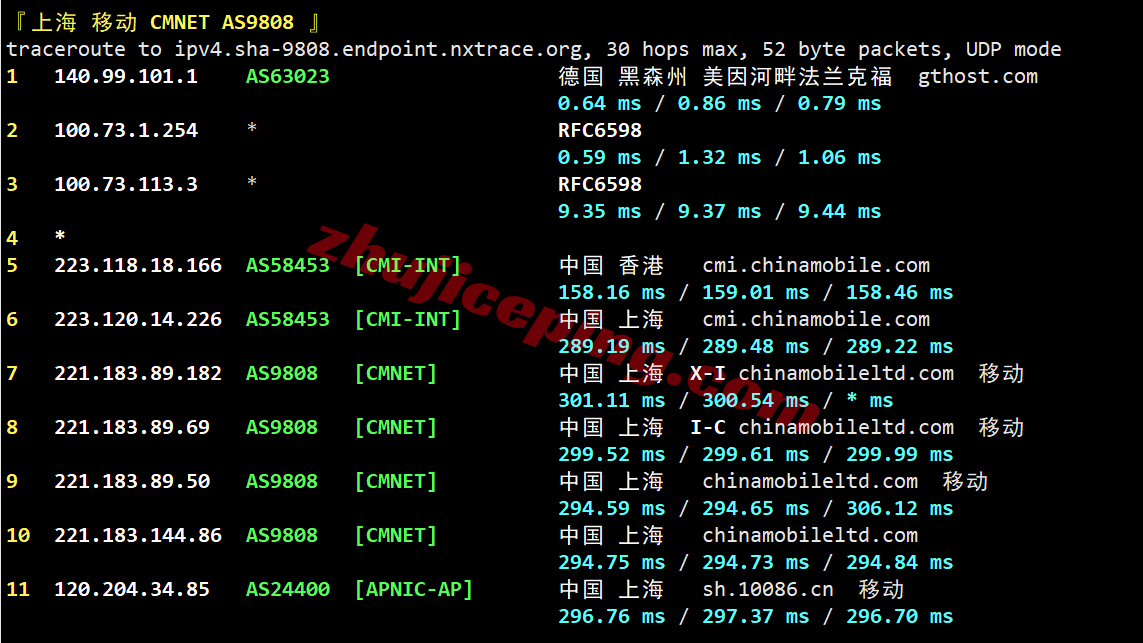Image resolution: width=1143 pixels, height=643 pixels.
Task: Click 'UDP mode' in the traceroute line
Action: click(1013, 50)
